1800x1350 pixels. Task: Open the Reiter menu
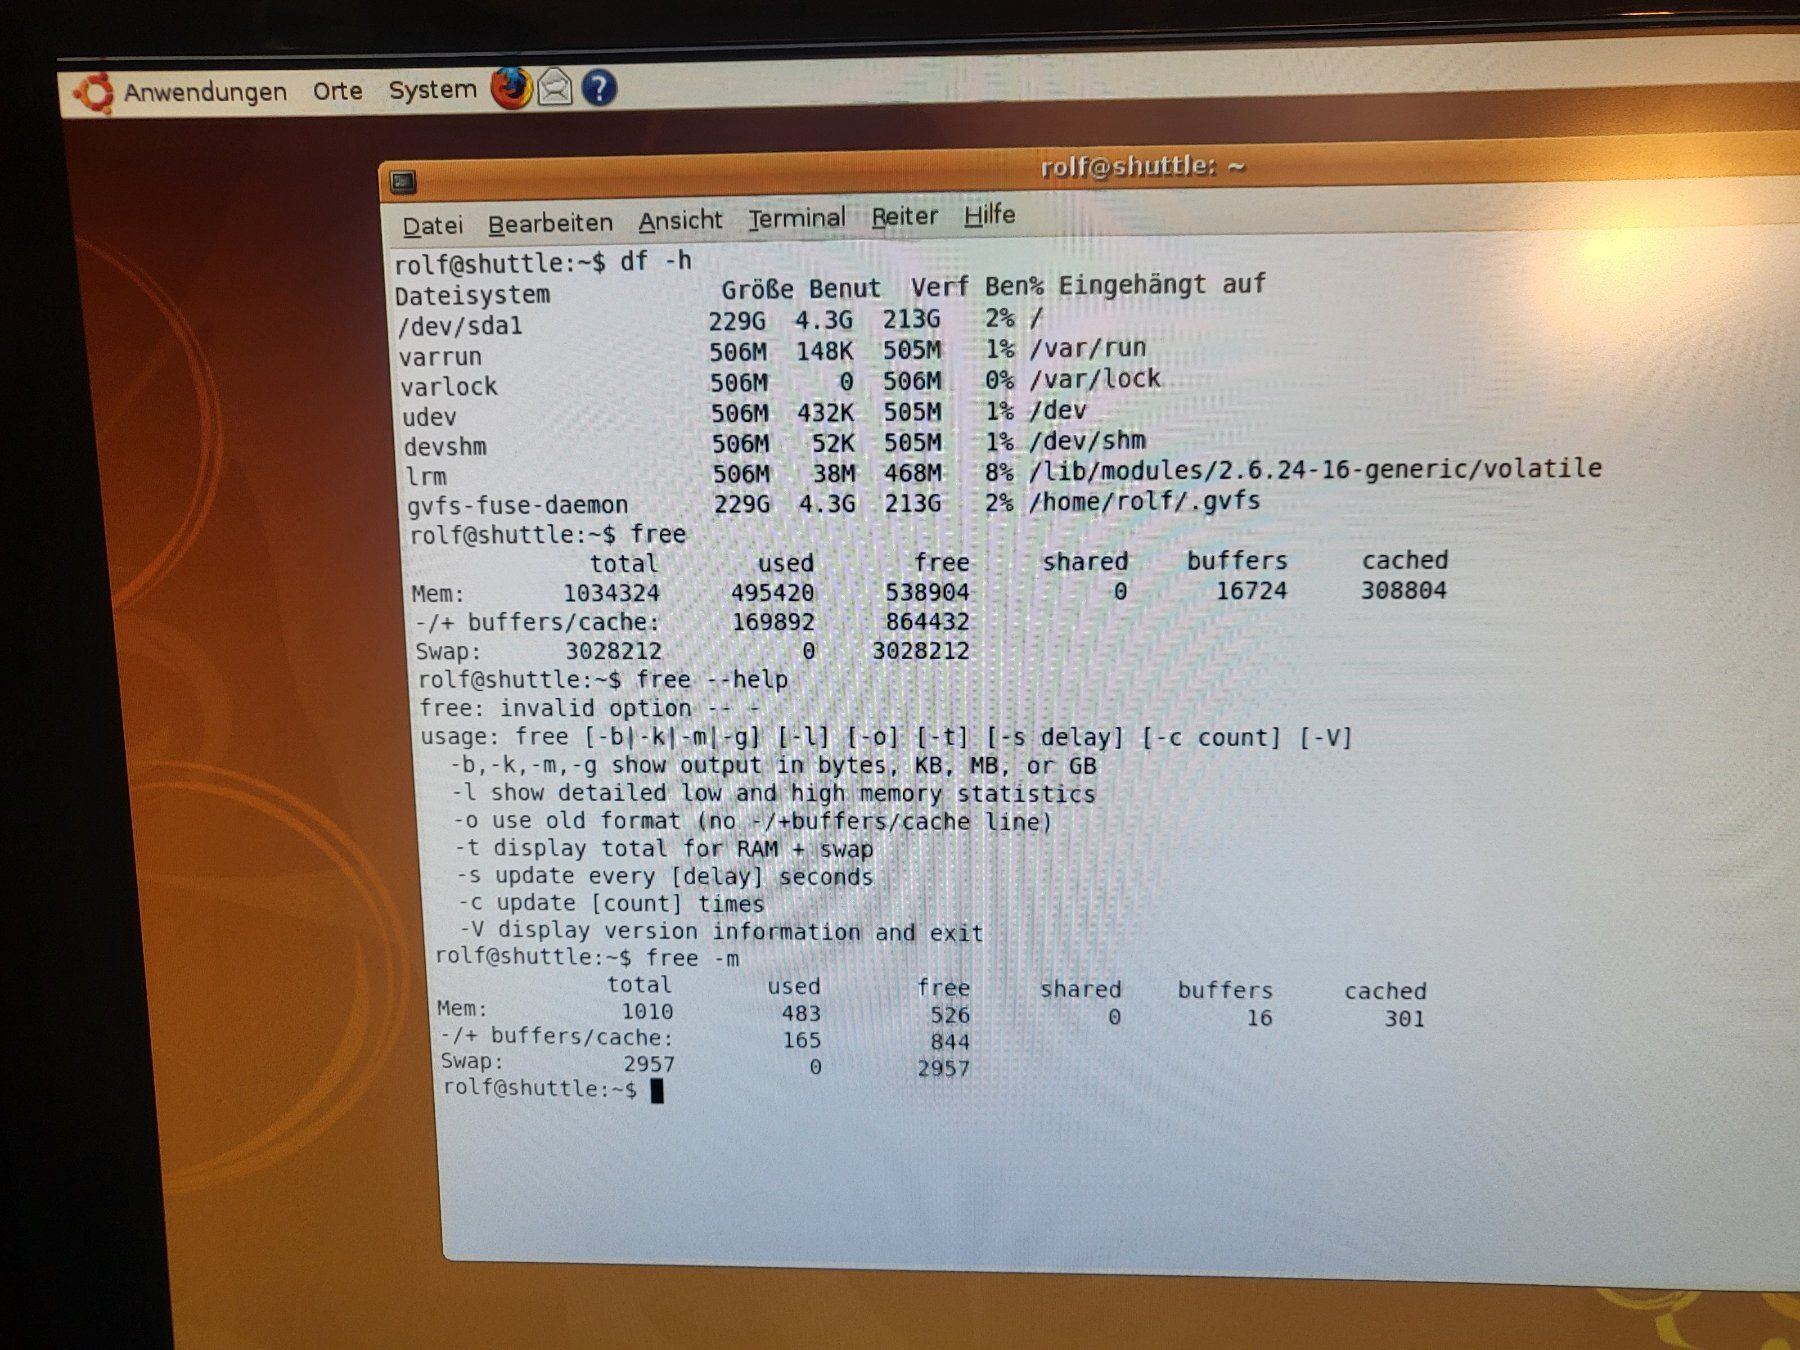pos(904,216)
